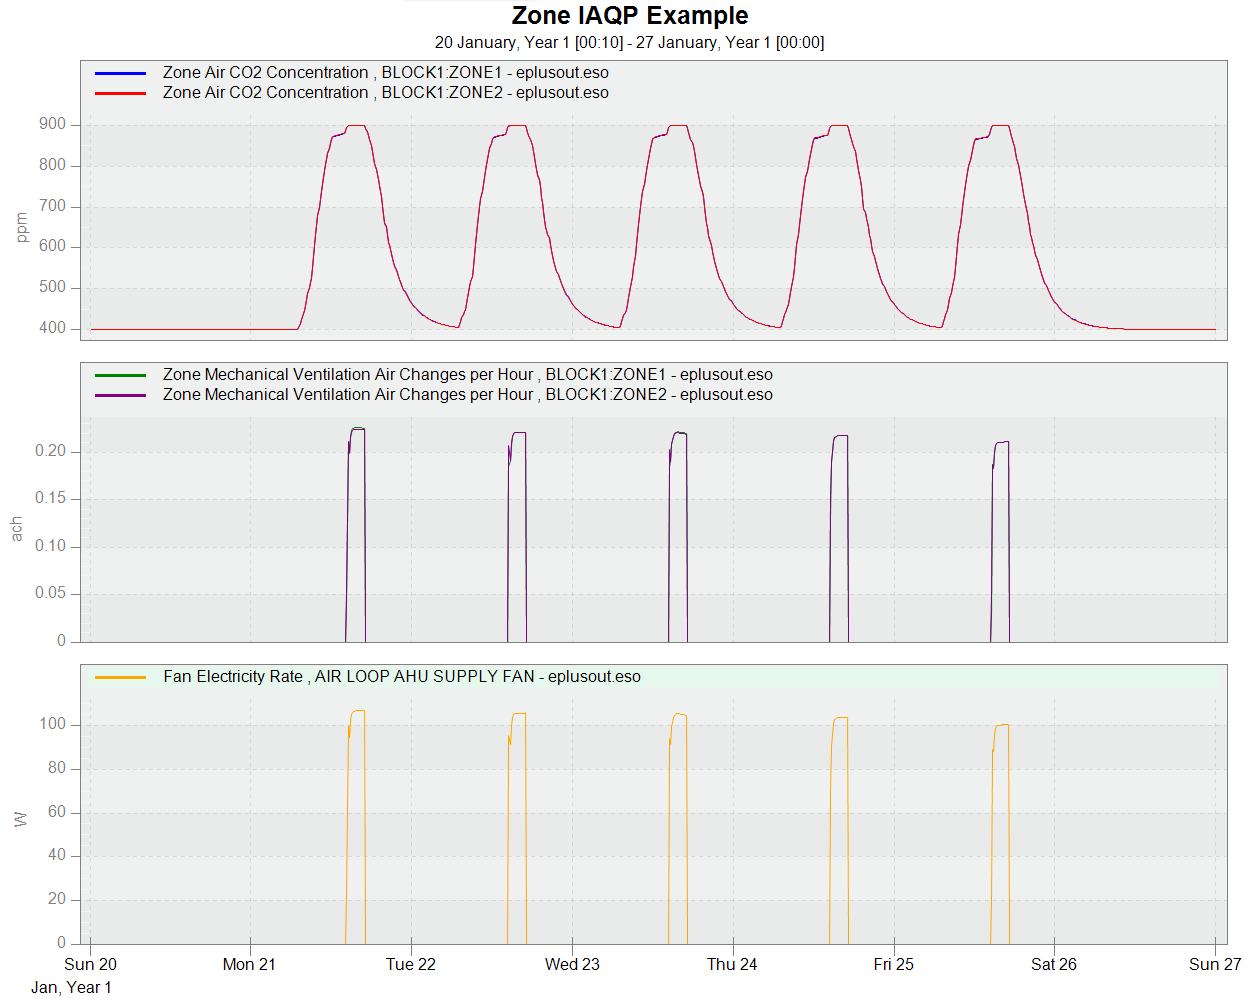Image resolution: width=1260 pixels, height=1003 pixels.
Task: Click the 'W' y-axis label
Action: 20,820
